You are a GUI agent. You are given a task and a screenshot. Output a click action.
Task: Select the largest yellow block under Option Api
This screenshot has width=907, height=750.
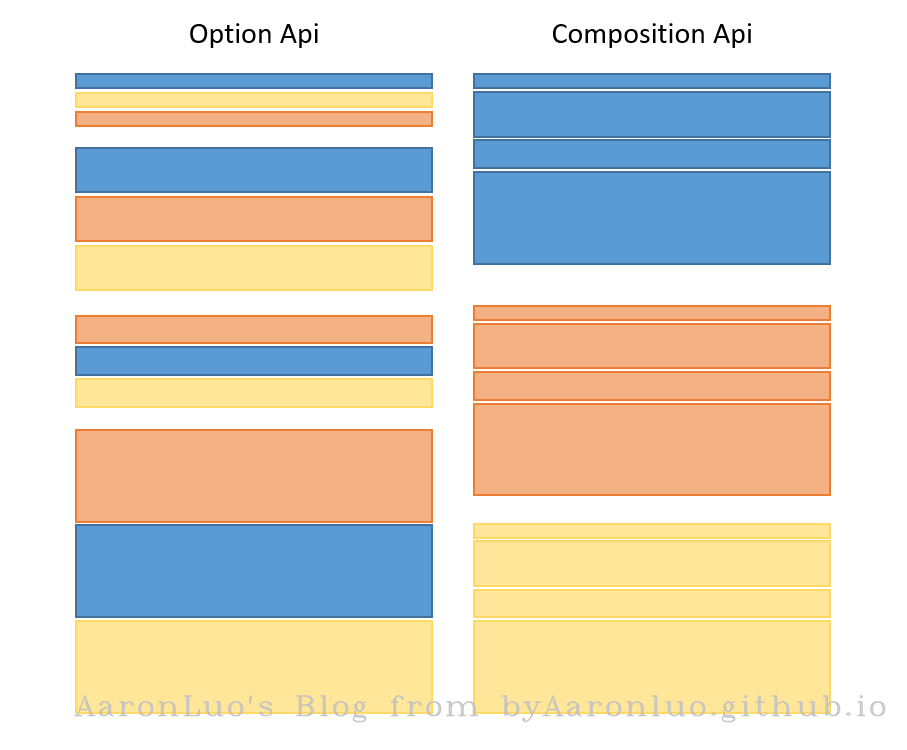click(x=254, y=660)
